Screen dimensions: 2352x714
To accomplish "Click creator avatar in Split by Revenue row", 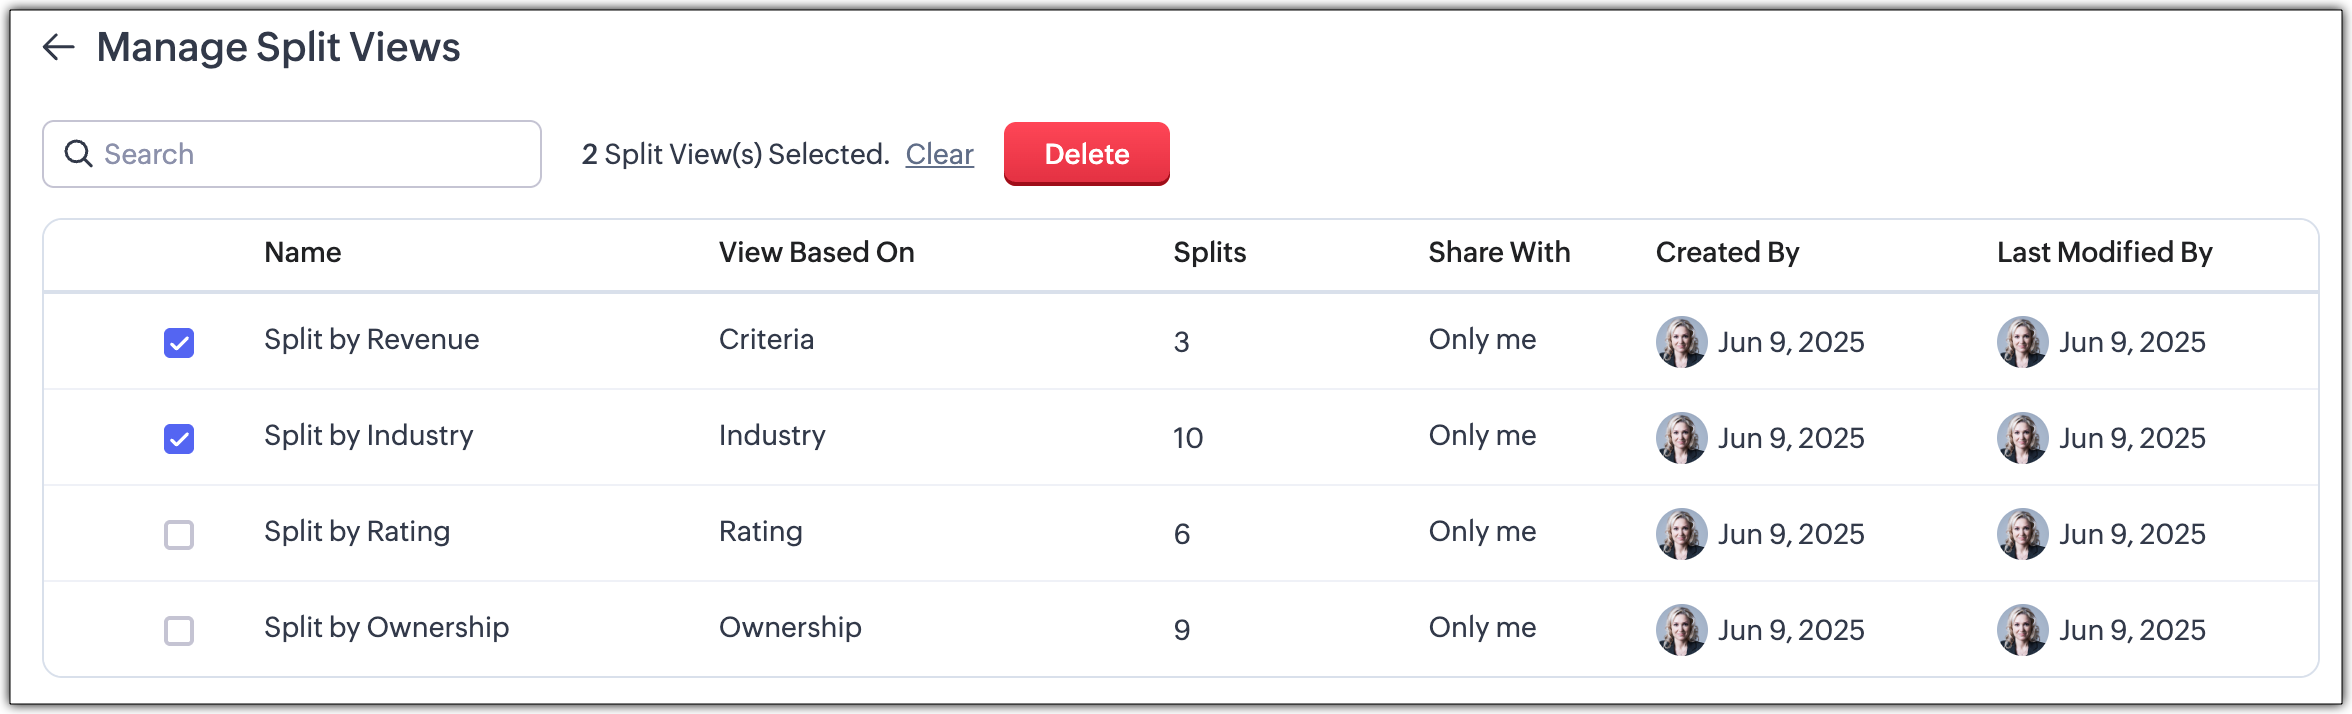I will 1681,342.
